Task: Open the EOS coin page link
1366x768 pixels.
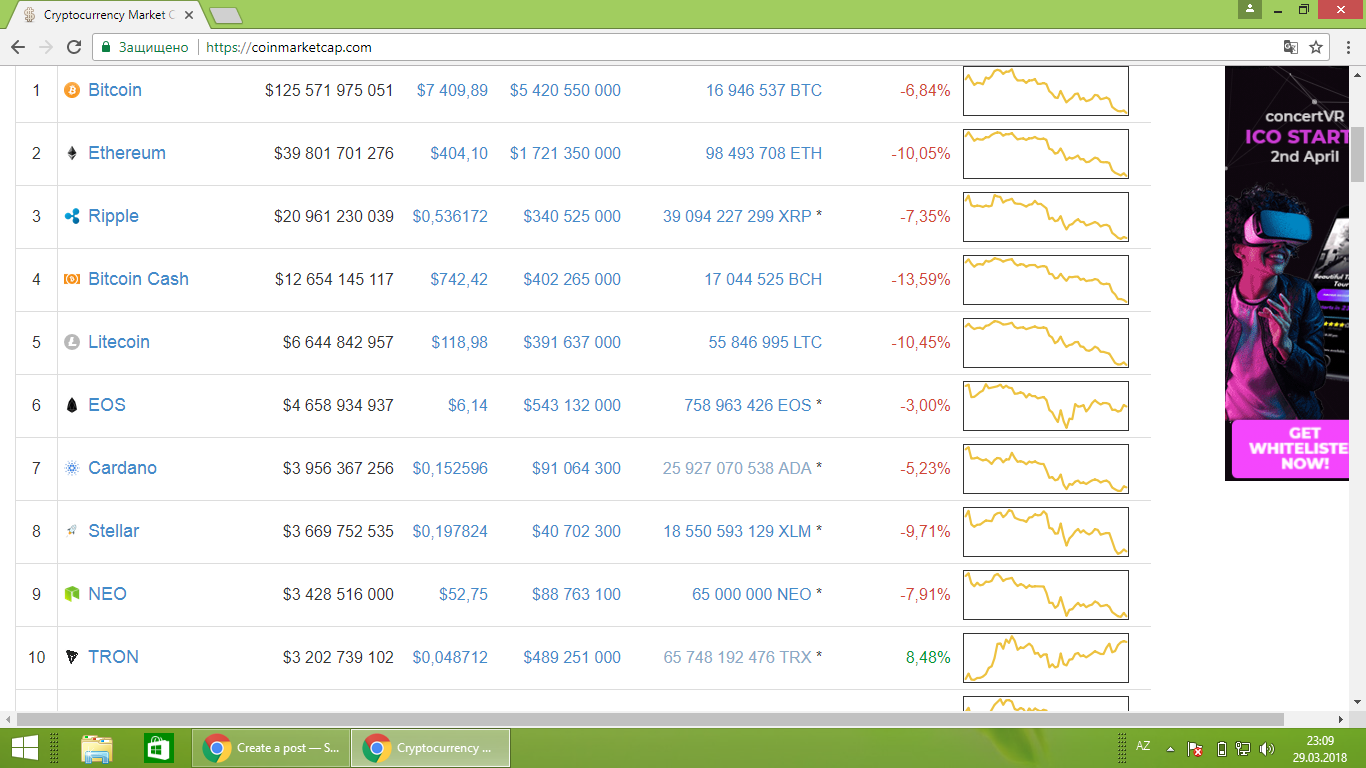Action: (107, 405)
